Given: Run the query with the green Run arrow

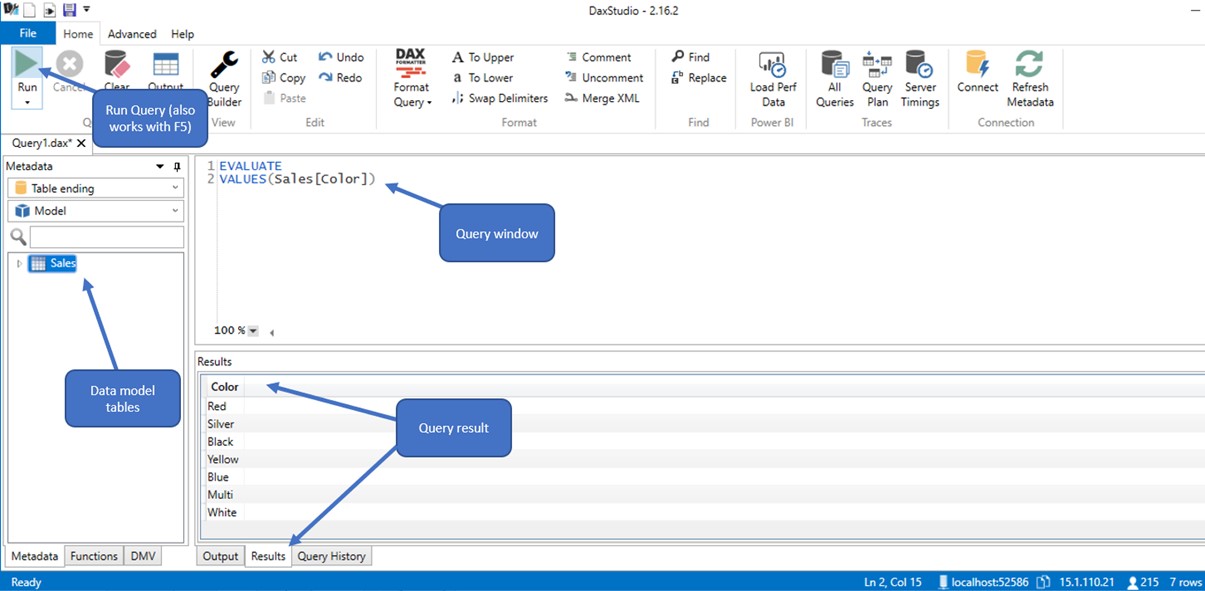Looking at the screenshot, I should 27,63.
